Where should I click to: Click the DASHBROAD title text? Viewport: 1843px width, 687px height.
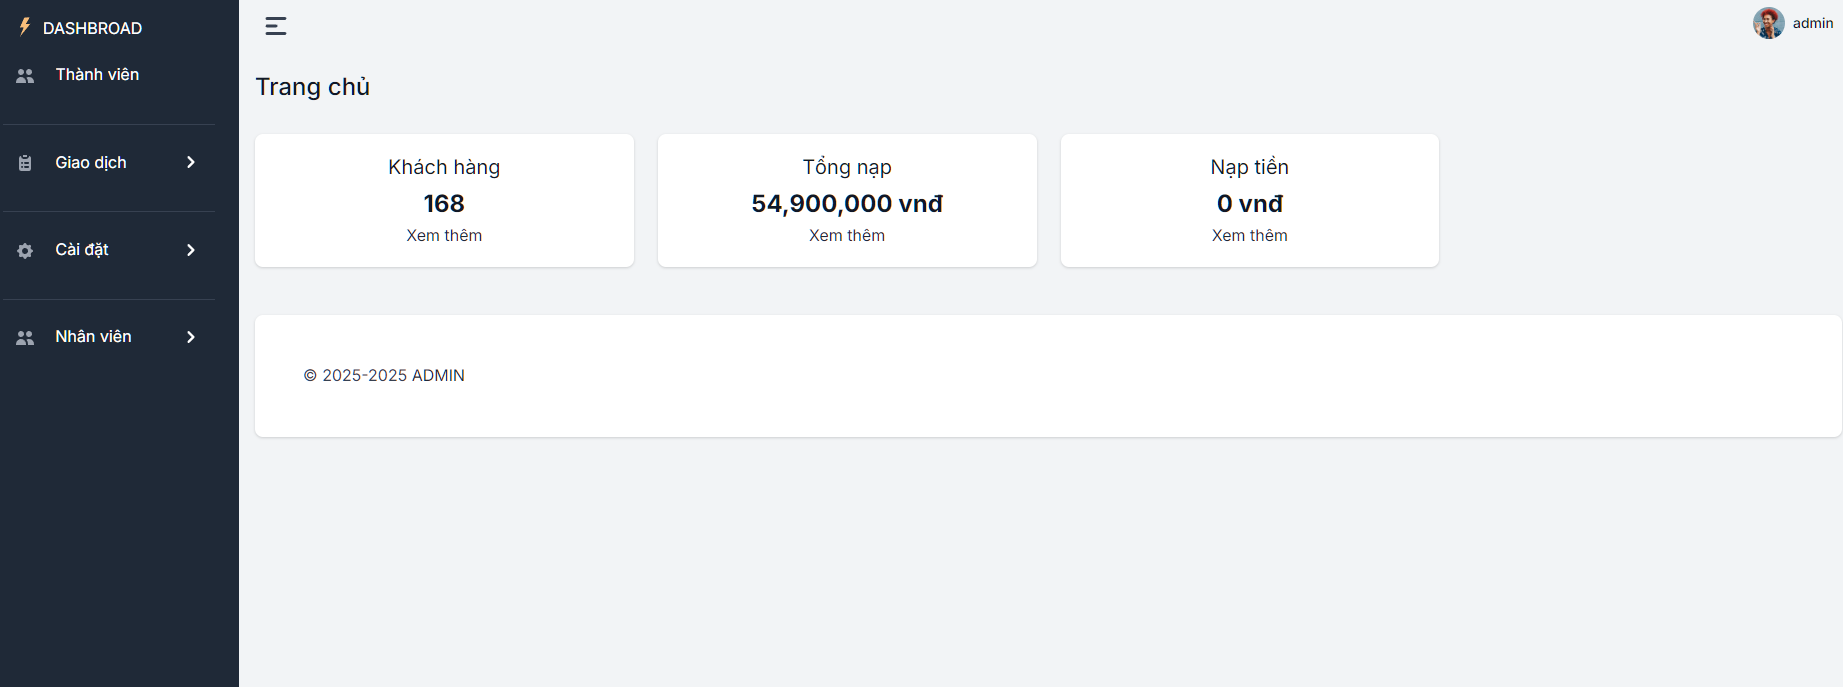point(92,28)
